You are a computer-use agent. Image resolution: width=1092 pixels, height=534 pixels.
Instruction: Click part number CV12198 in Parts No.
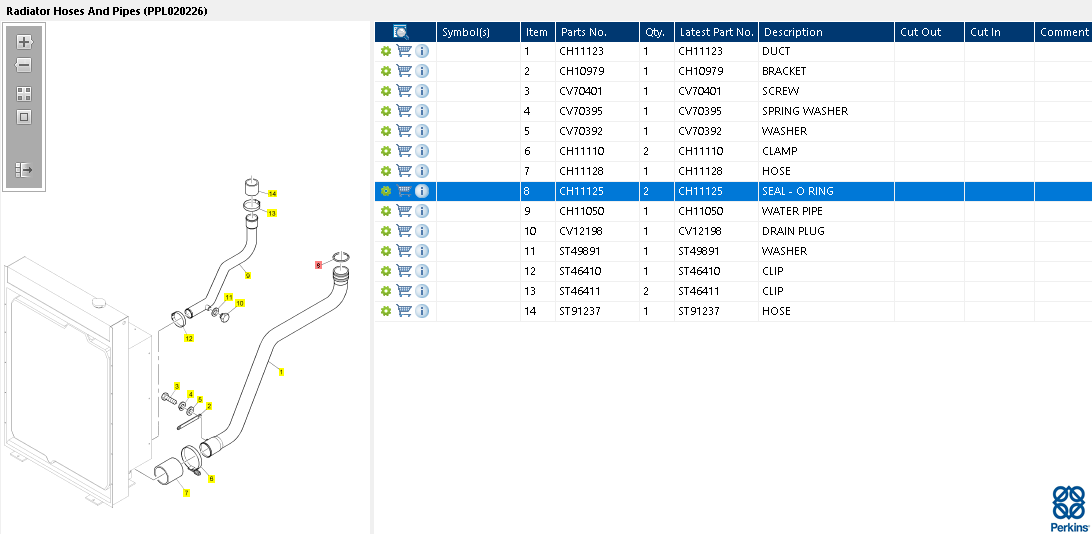point(581,231)
